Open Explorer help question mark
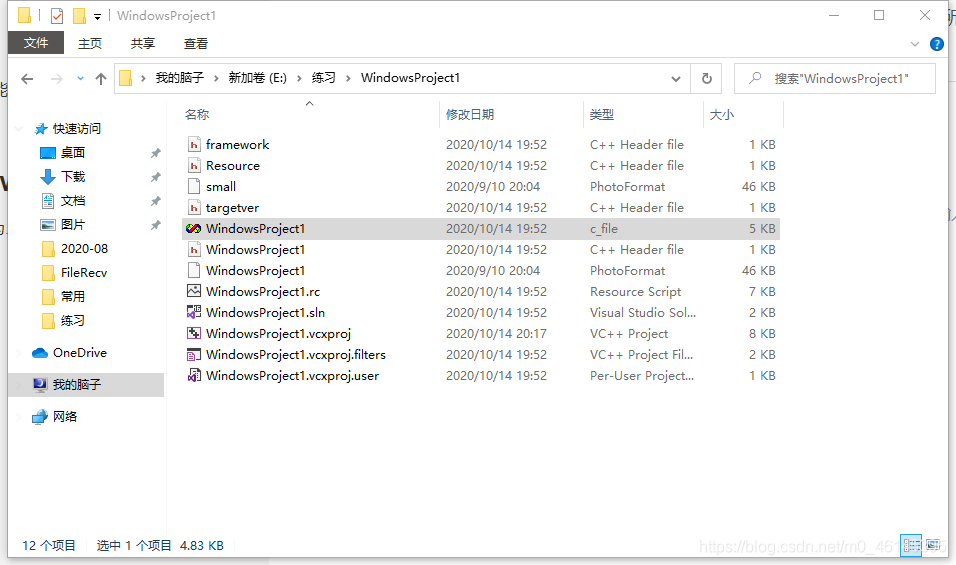This screenshot has width=956, height=565. [x=936, y=44]
